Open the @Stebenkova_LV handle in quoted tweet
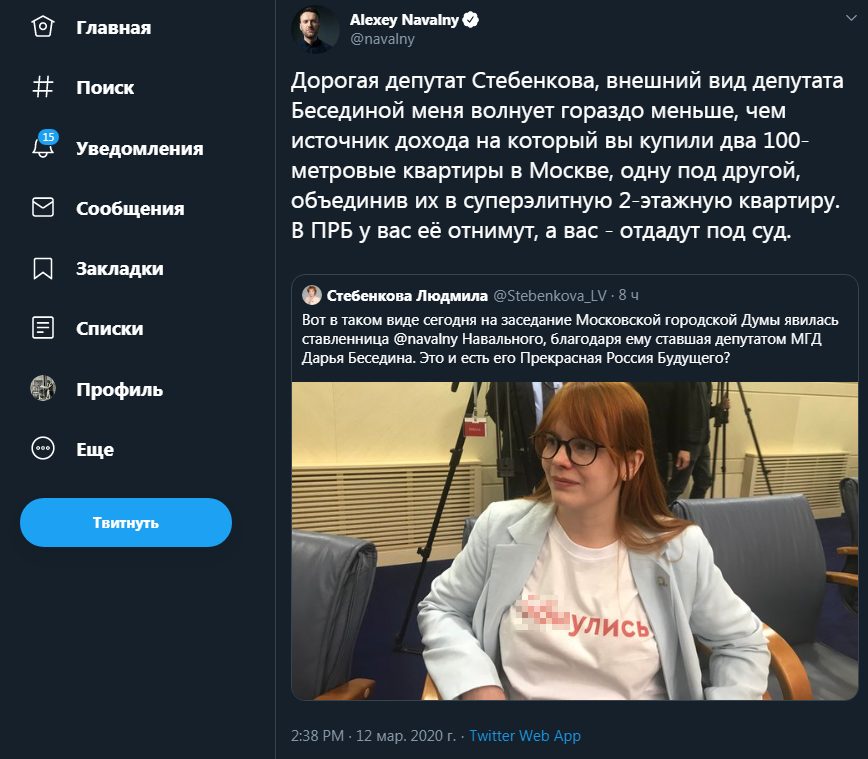The image size is (868, 759). [550, 296]
